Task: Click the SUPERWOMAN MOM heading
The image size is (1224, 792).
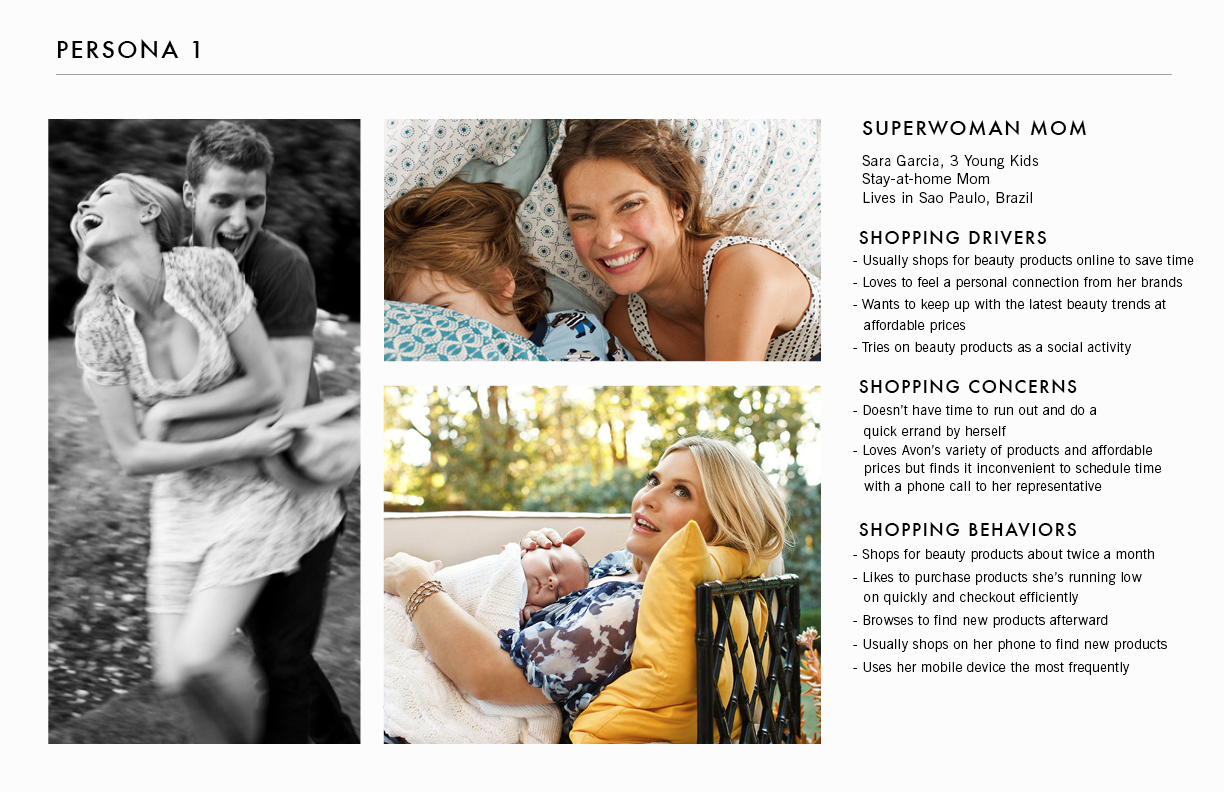Action: click(x=975, y=128)
